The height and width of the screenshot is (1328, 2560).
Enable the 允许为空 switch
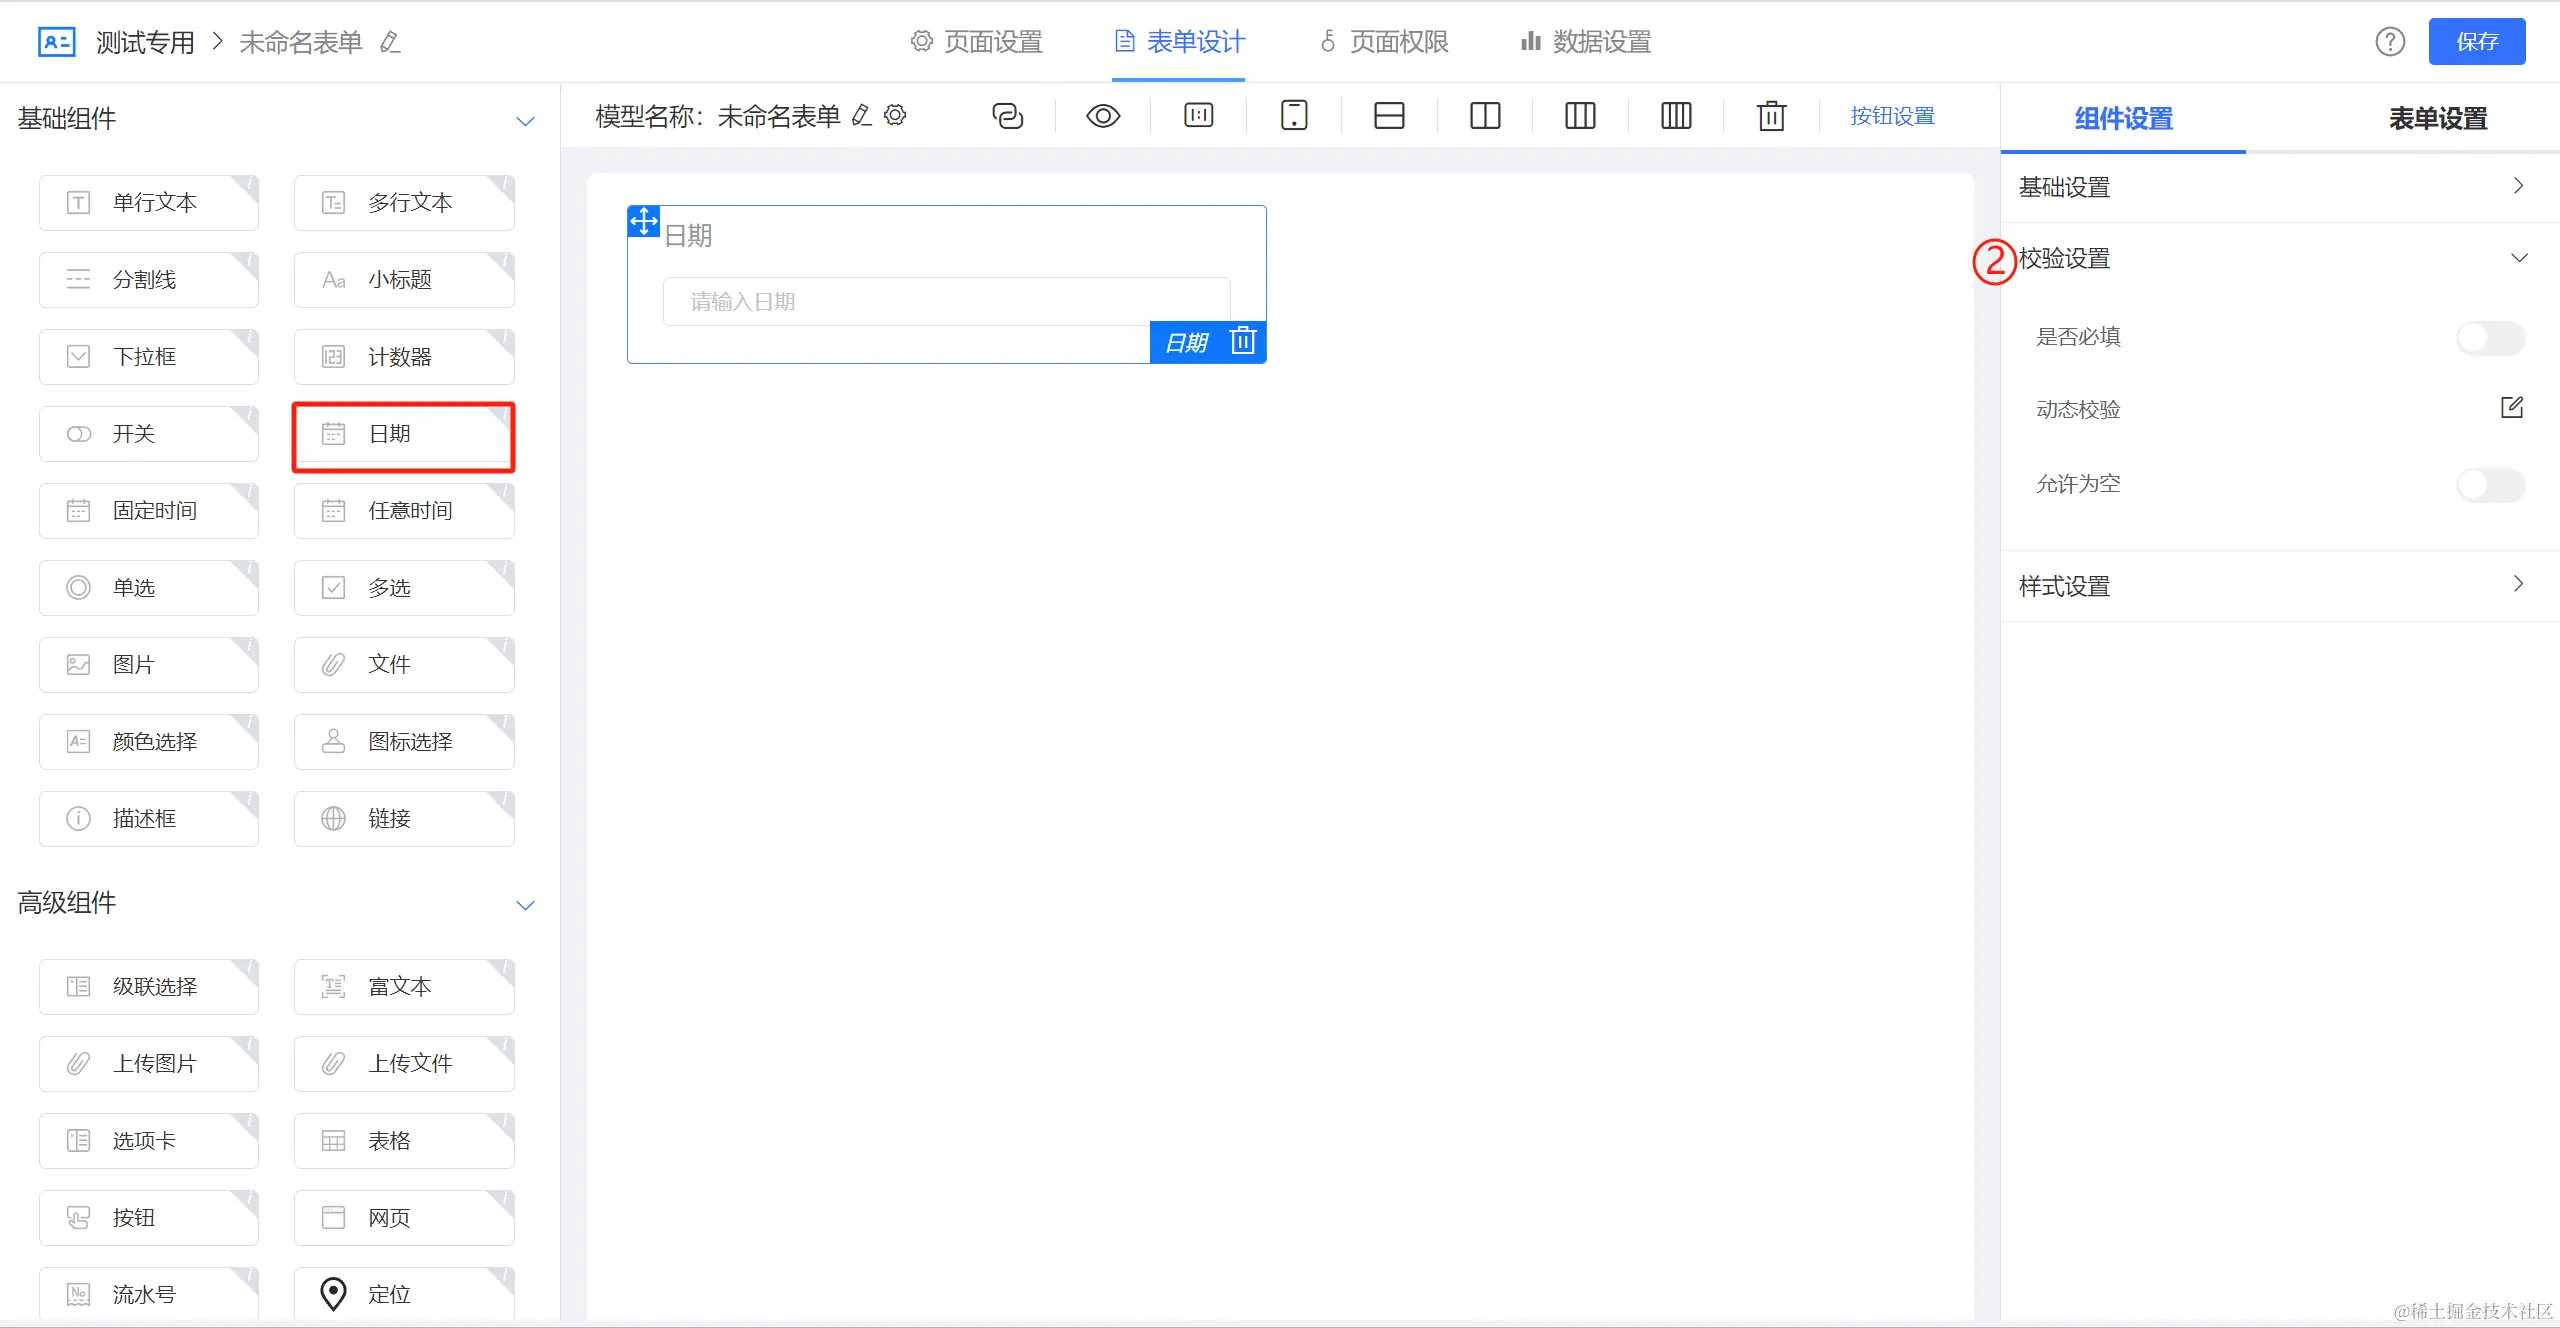pyautogui.click(x=2490, y=485)
